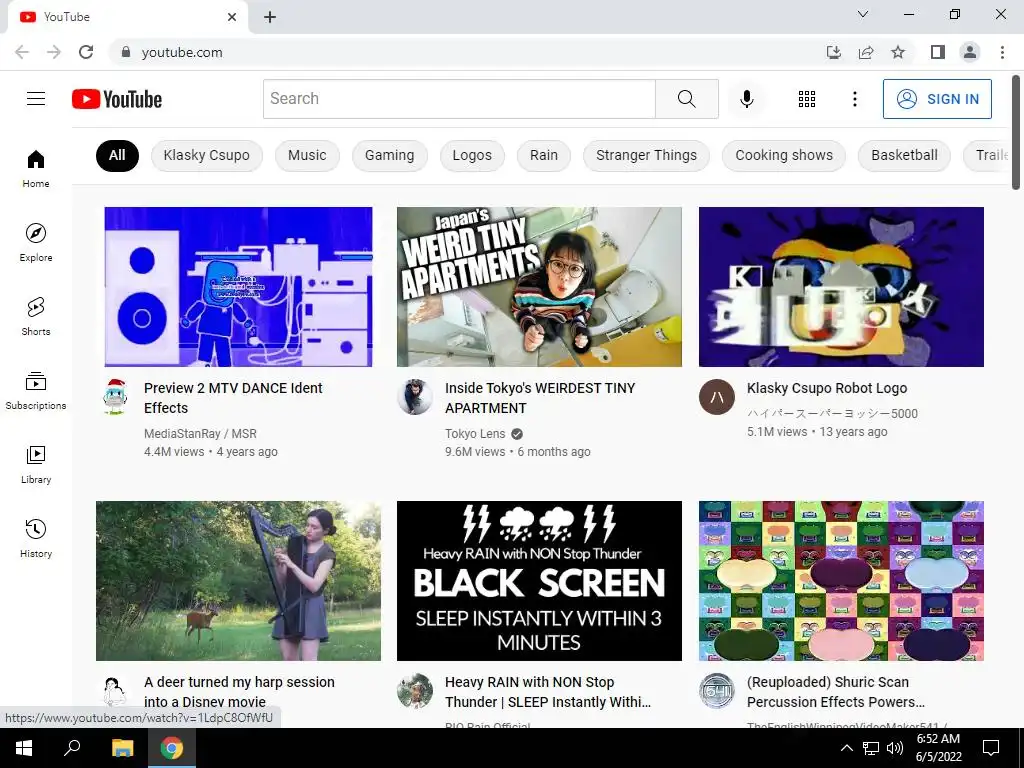Go forward in browser history

tap(54, 52)
